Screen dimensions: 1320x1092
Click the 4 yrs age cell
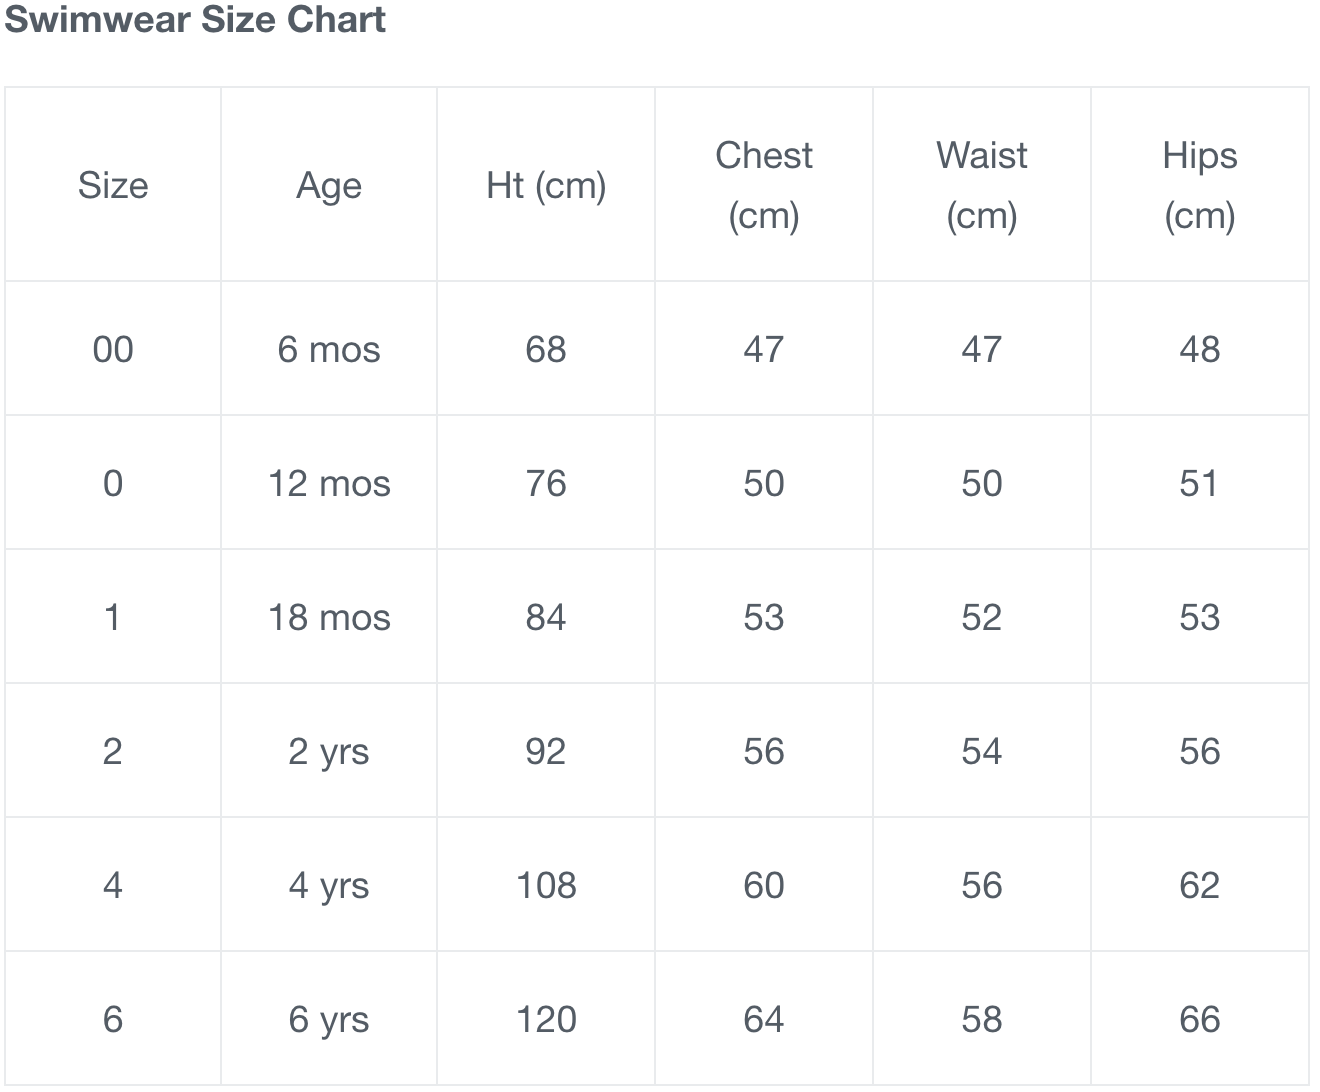329,885
